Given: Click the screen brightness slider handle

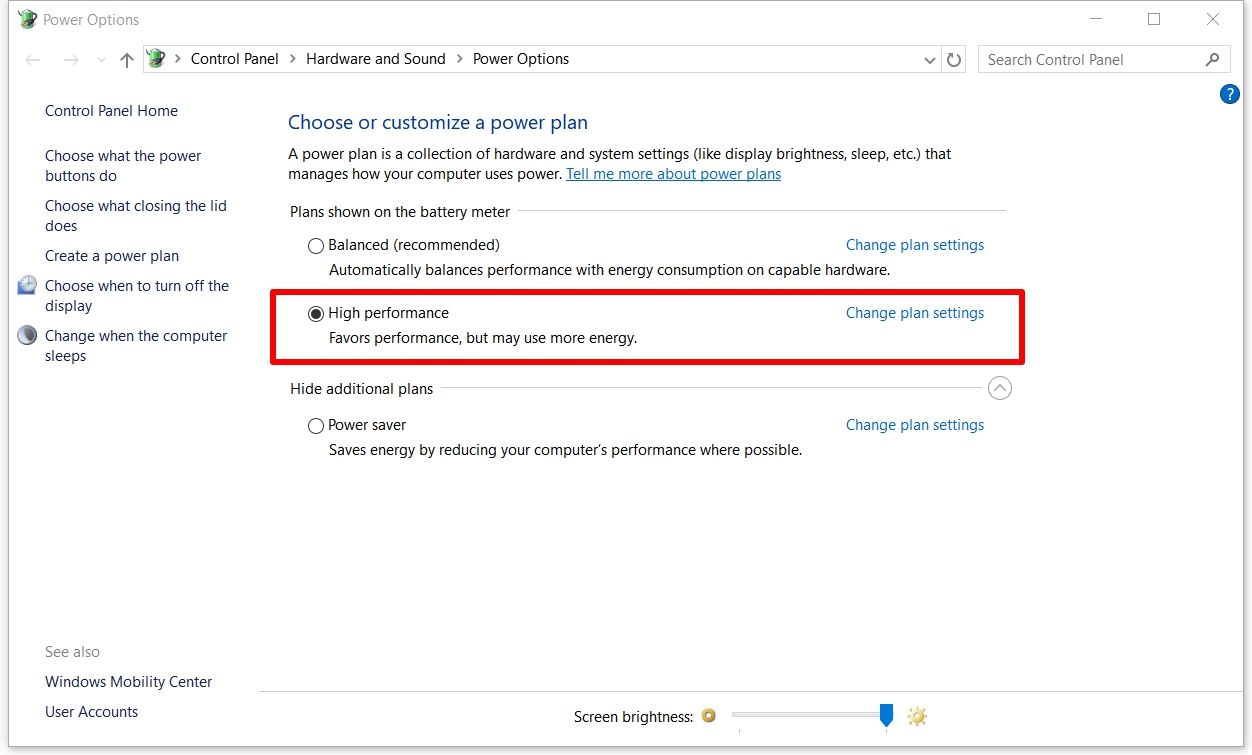Looking at the screenshot, I should click(x=886, y=715).
